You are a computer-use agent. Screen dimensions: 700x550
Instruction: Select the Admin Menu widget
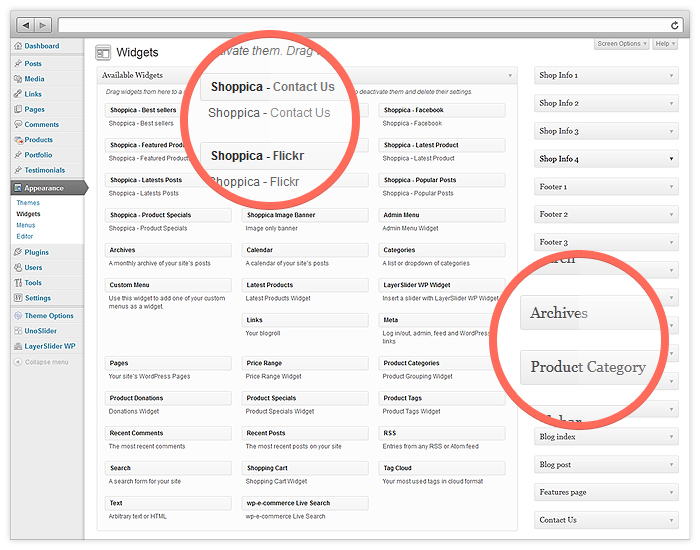[x=442, y=215]
